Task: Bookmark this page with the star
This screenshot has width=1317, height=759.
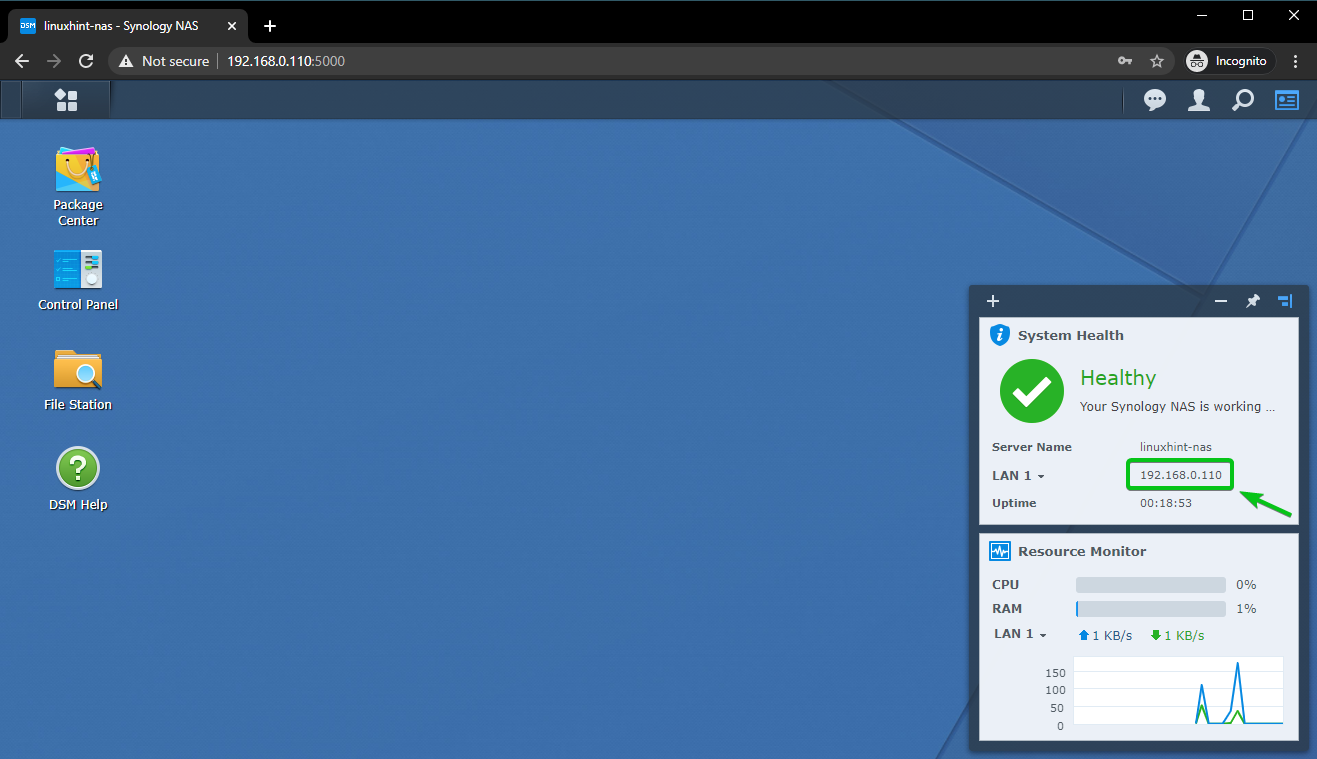Action: point(1157,61)
